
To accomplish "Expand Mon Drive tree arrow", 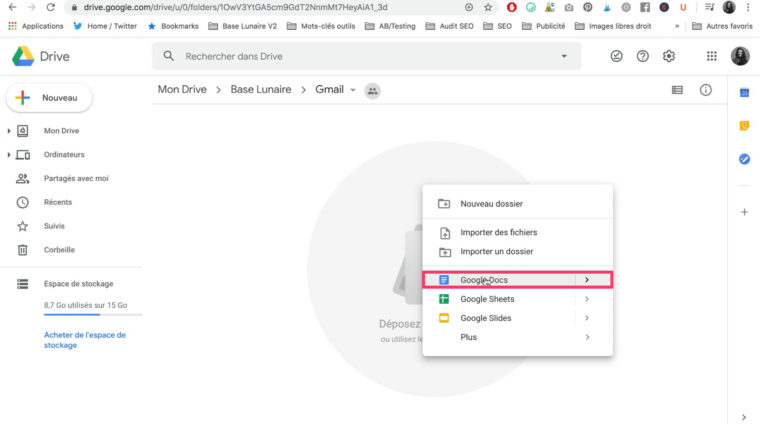I will click(x=9, y=131).
